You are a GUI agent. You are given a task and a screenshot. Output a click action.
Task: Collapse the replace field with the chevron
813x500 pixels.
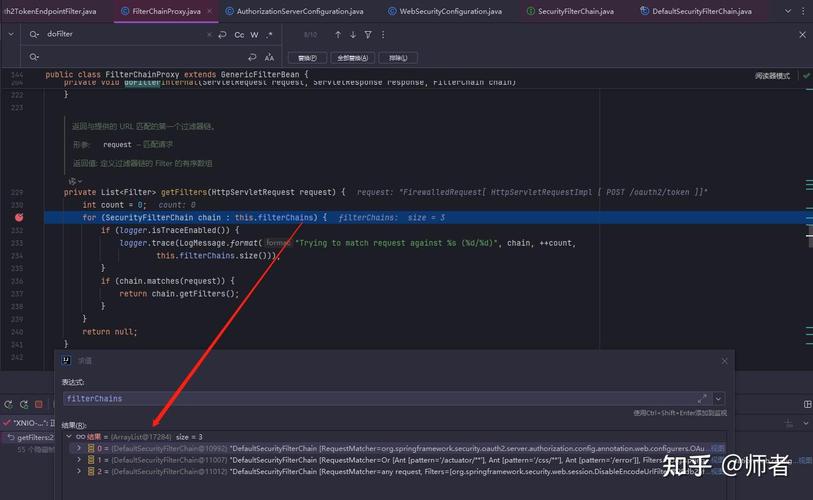point(11,34)
